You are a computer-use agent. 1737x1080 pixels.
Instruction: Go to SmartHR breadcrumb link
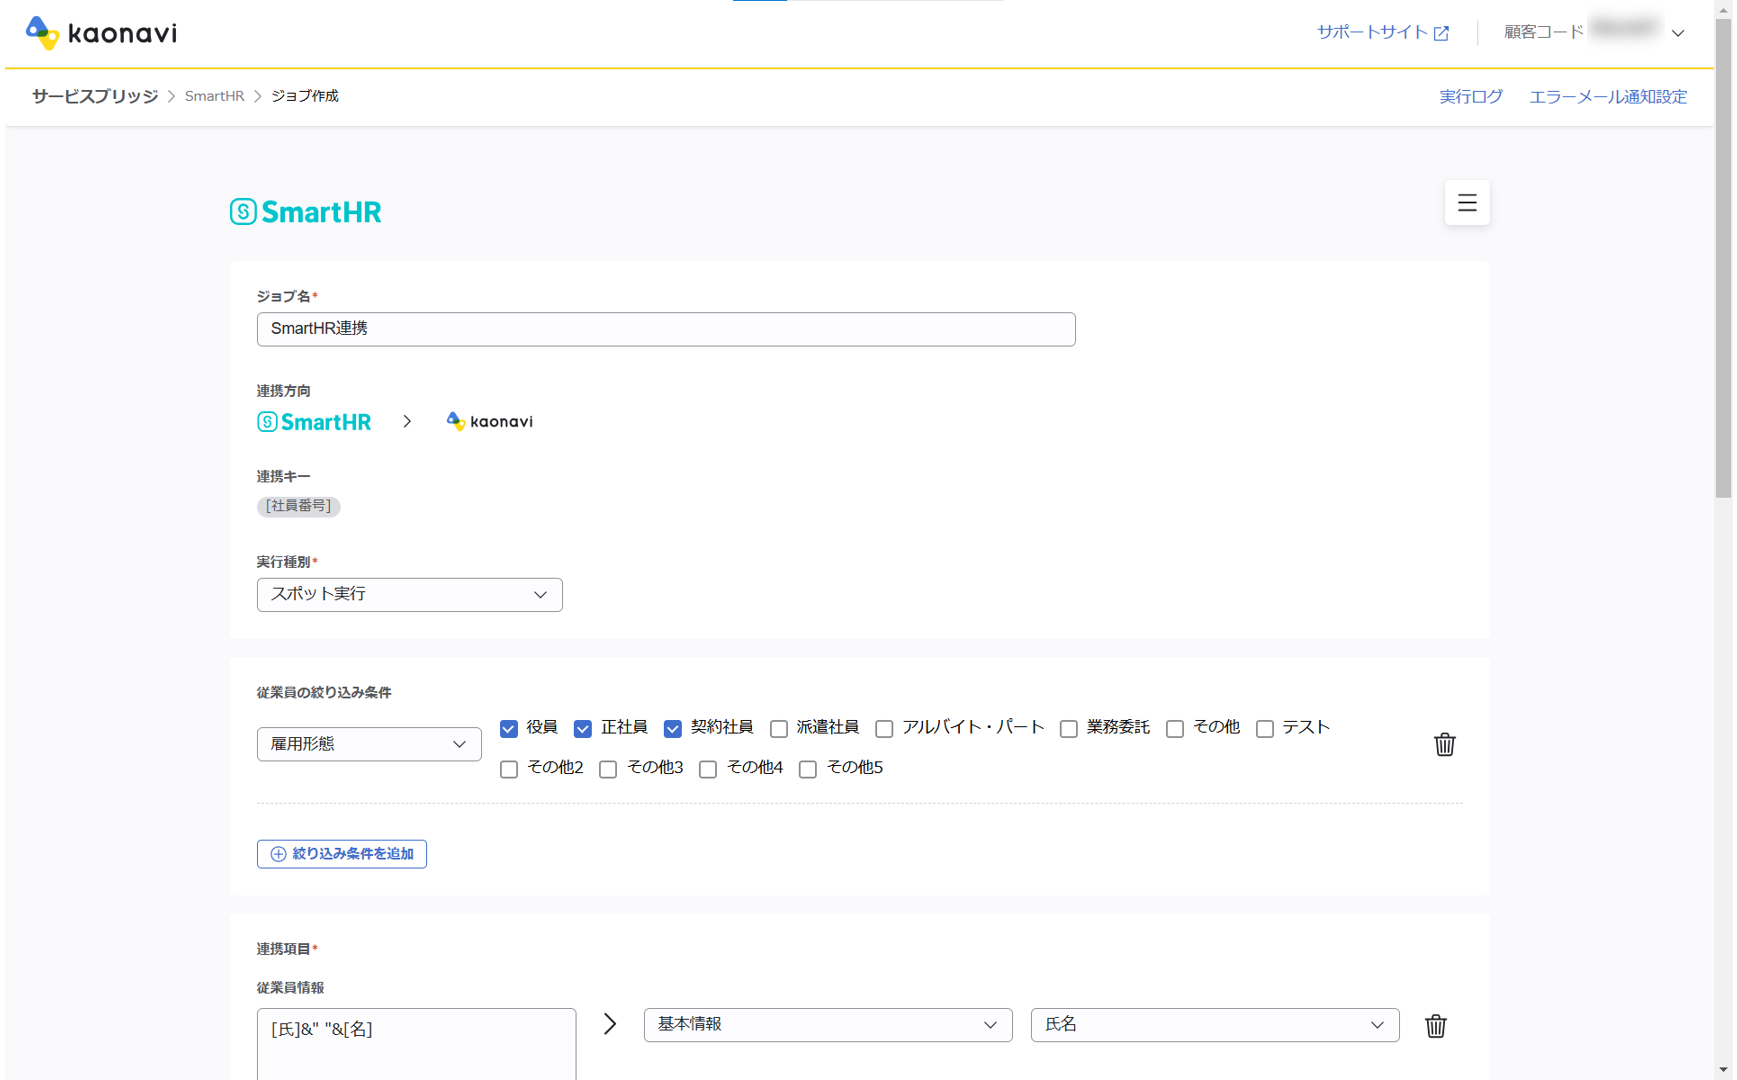[x=214, y=96]
